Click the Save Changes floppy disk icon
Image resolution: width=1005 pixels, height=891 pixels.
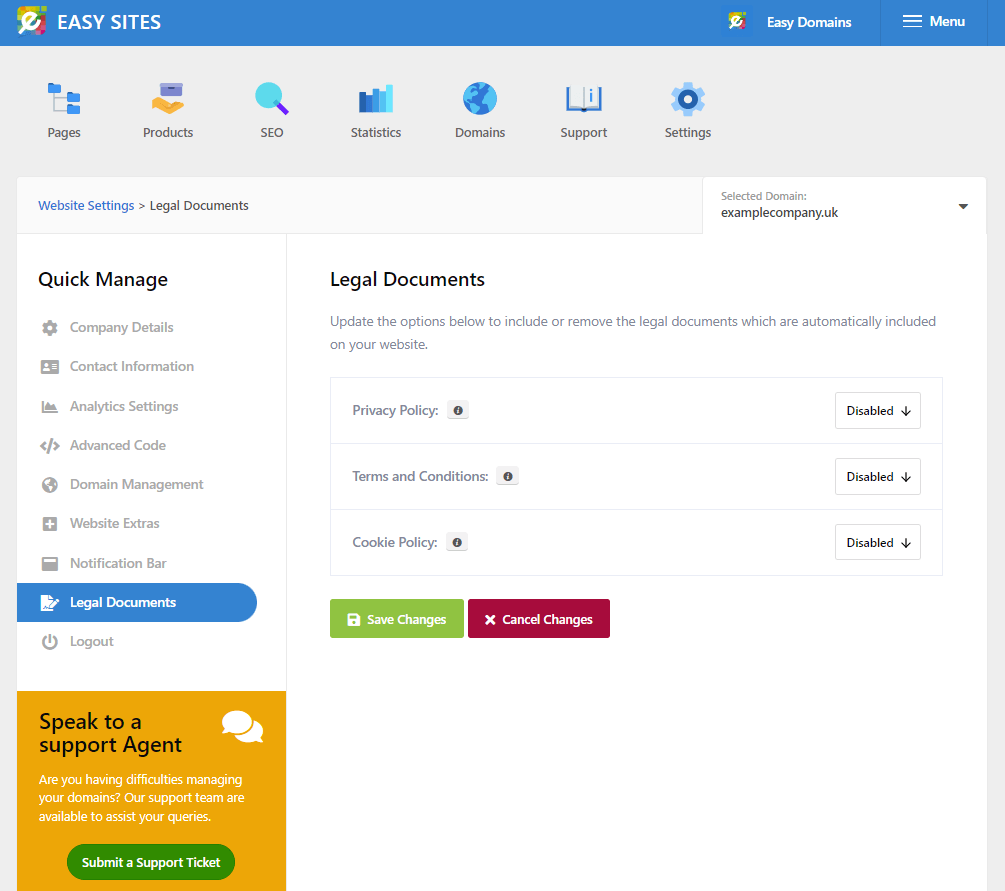354,619
